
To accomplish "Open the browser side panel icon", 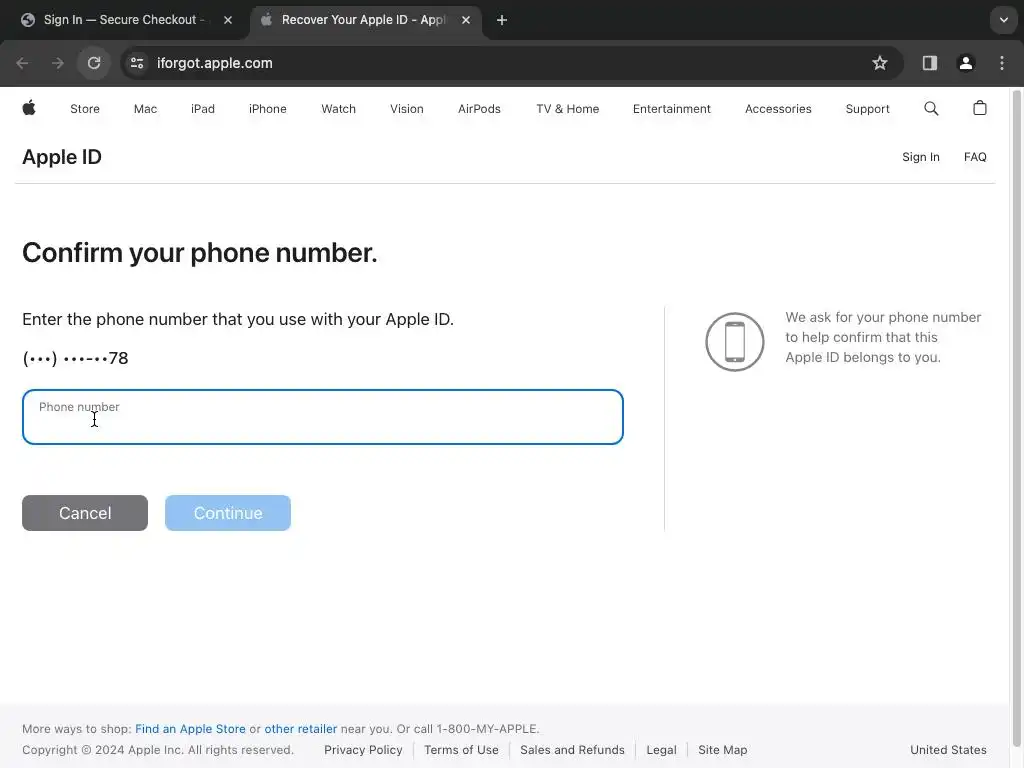I will 929,63.
